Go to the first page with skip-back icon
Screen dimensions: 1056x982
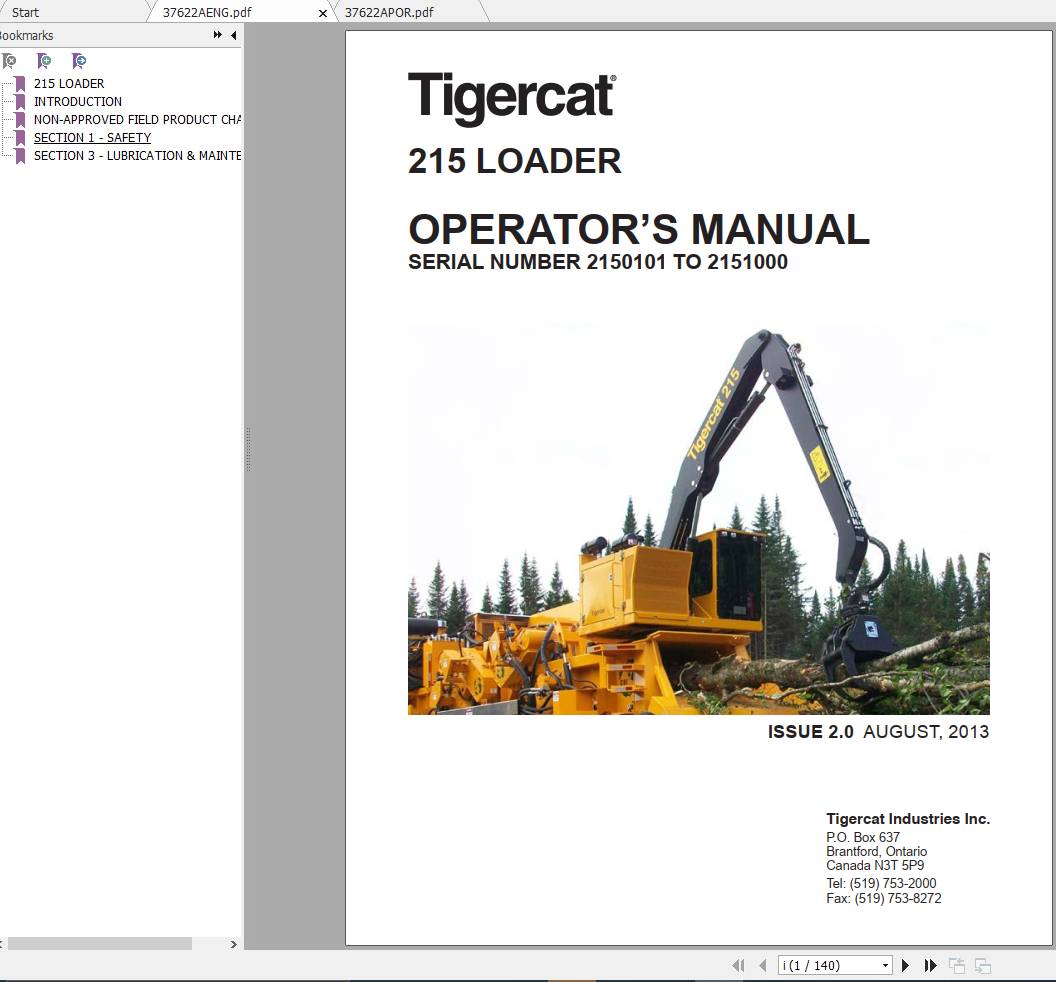(739, 965)
